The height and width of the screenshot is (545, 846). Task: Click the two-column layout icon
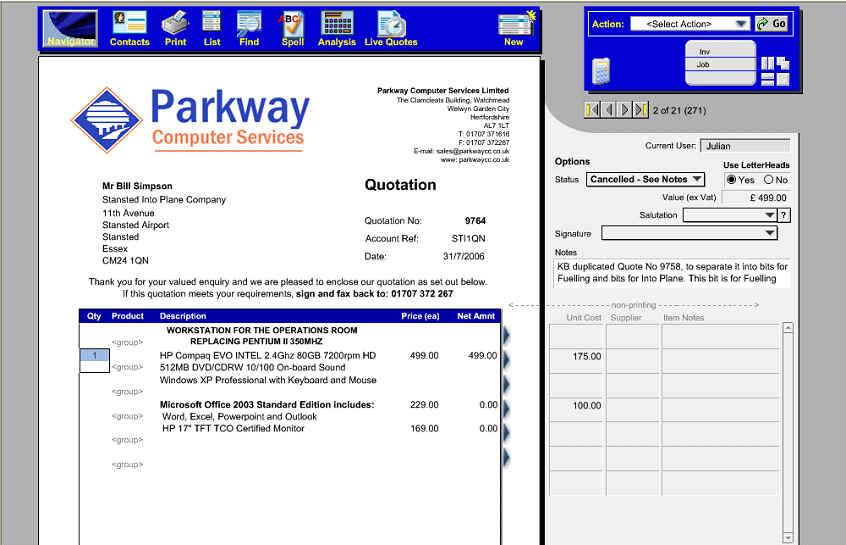767,64
